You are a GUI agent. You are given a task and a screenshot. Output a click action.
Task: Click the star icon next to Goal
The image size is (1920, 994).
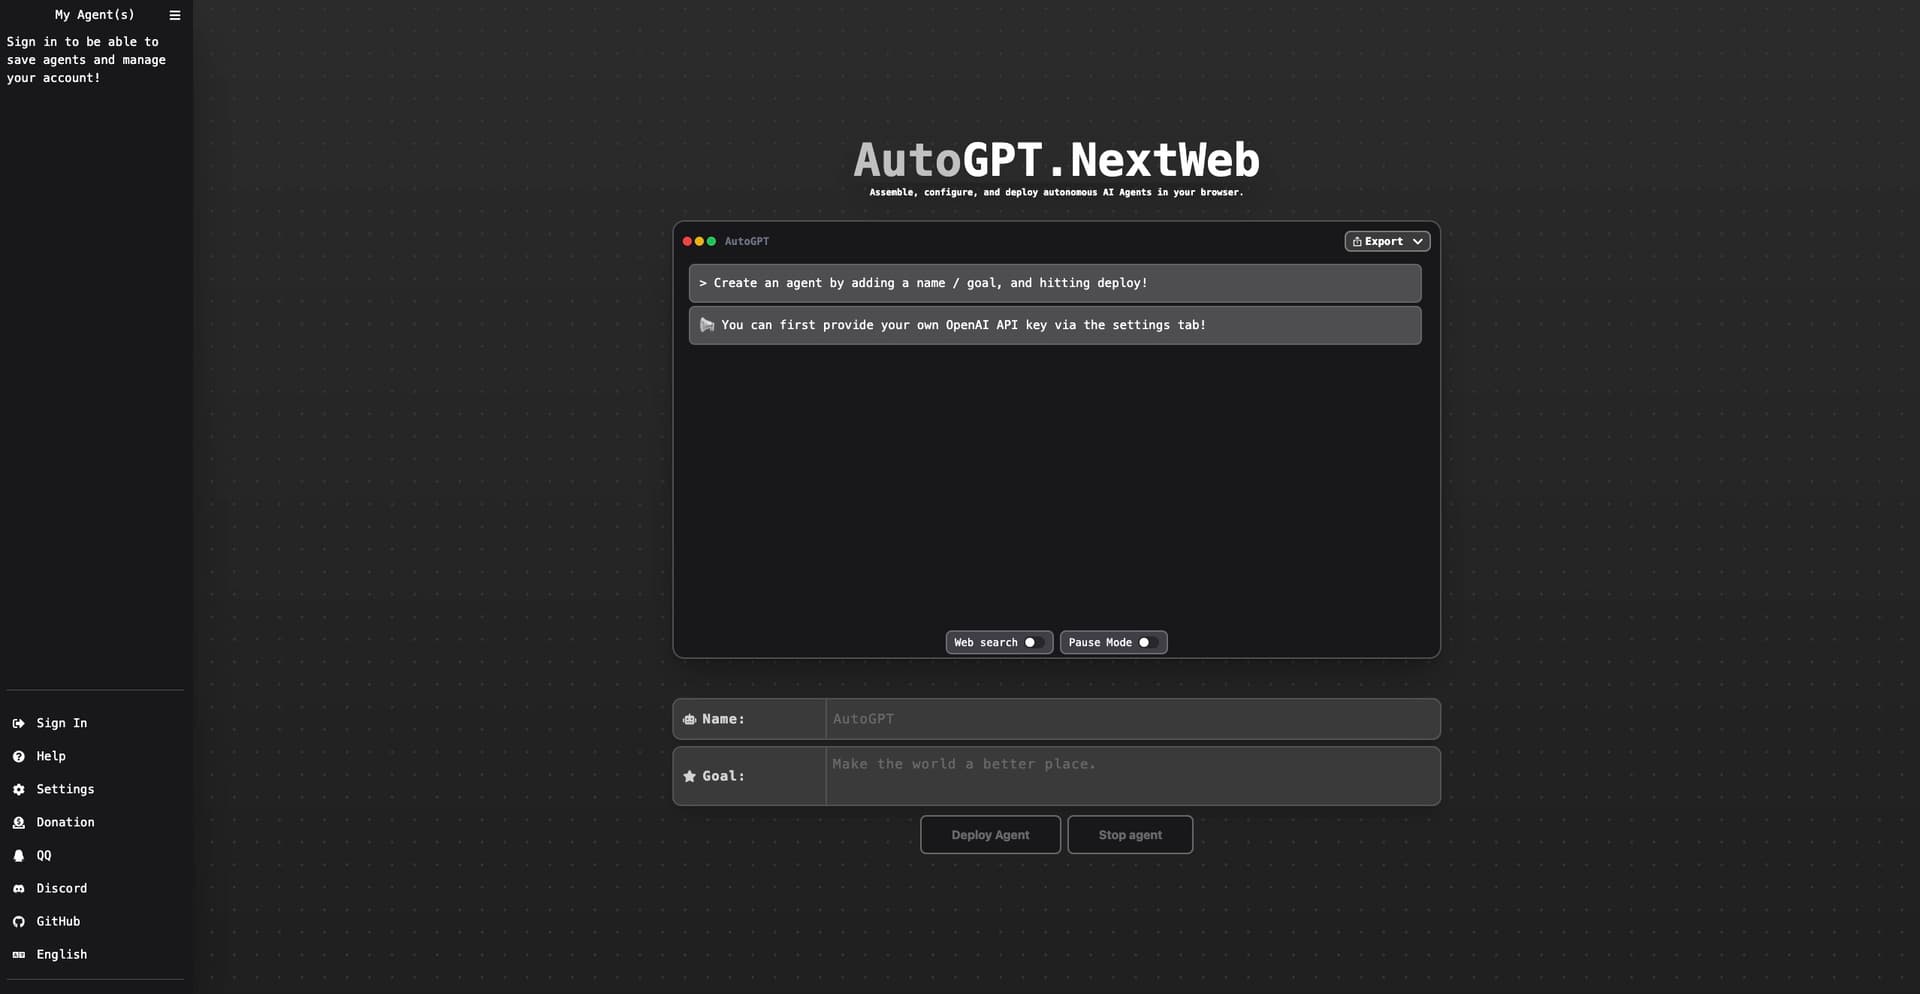pos(689,776)
